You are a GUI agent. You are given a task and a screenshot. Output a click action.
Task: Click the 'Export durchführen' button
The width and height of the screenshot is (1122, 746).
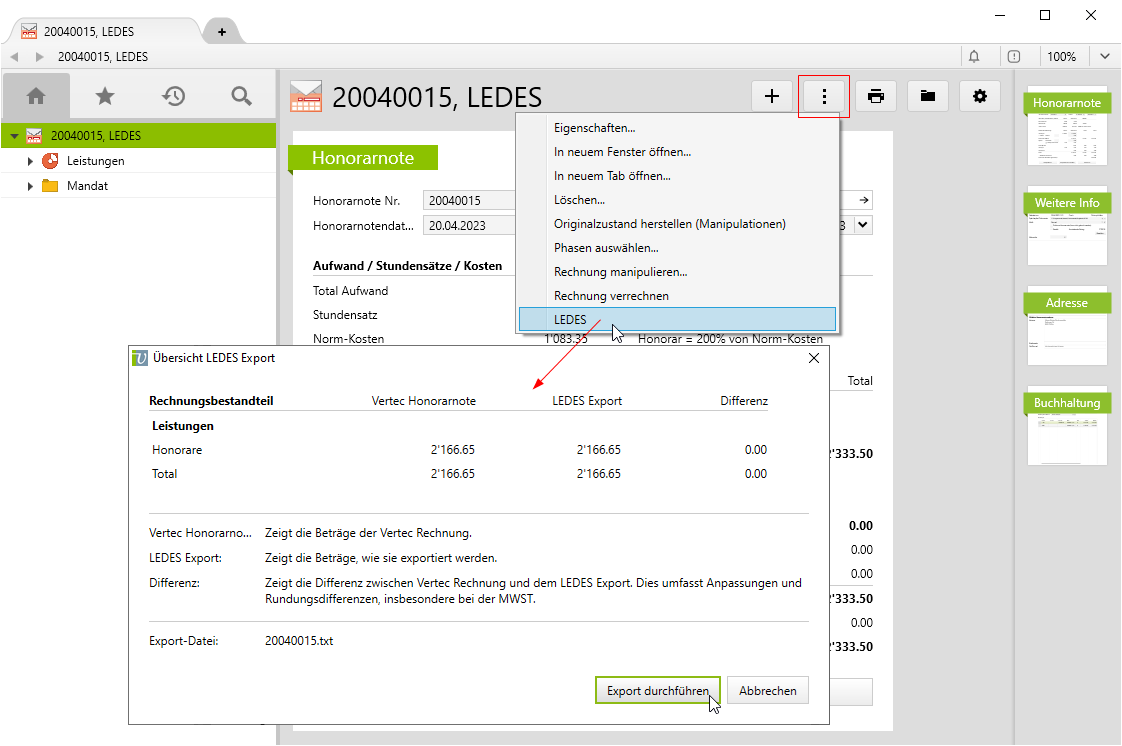point(657,690)
